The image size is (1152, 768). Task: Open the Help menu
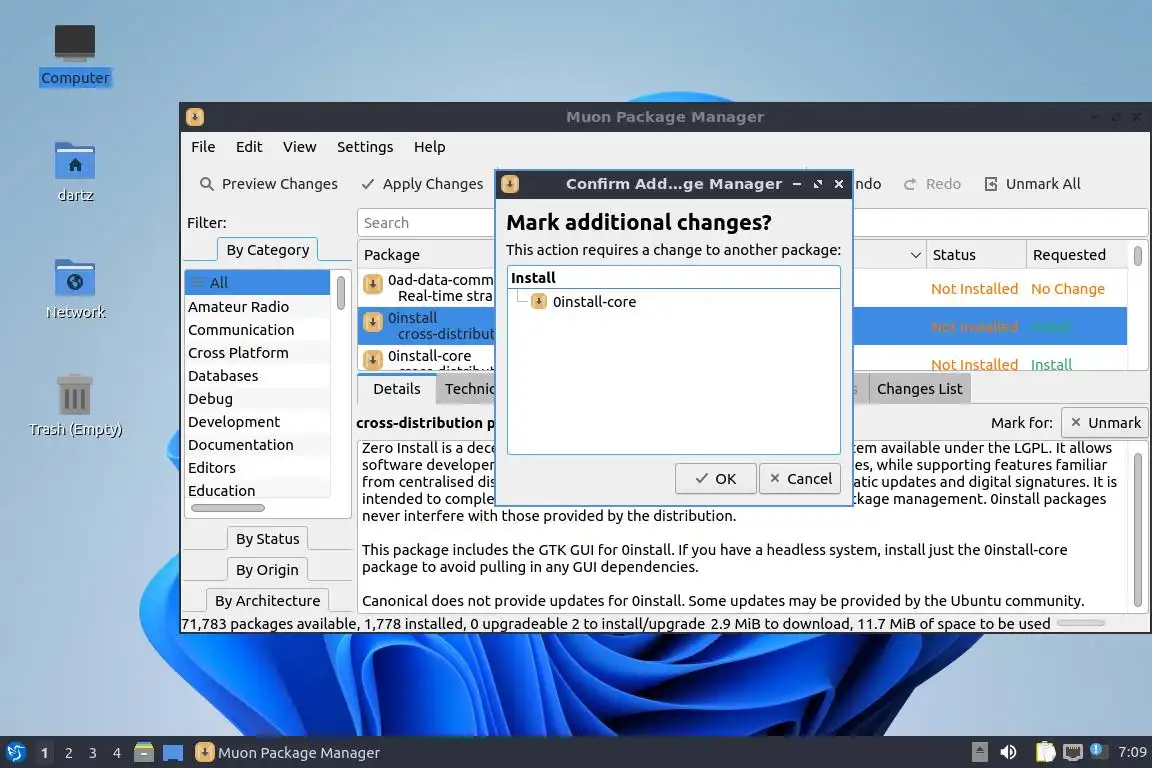(x=430, y=147)
